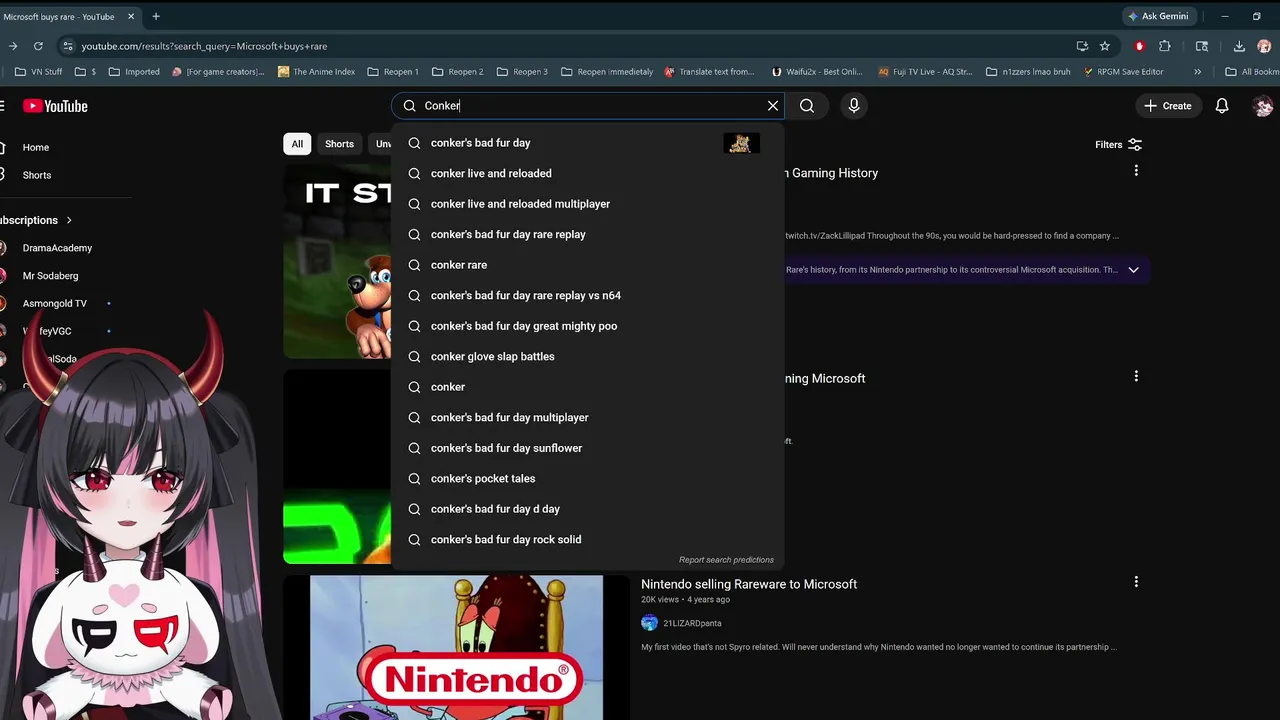Open Reopen Immedietaly bookmark folder

pyautogui.click(x=607, y=72)
